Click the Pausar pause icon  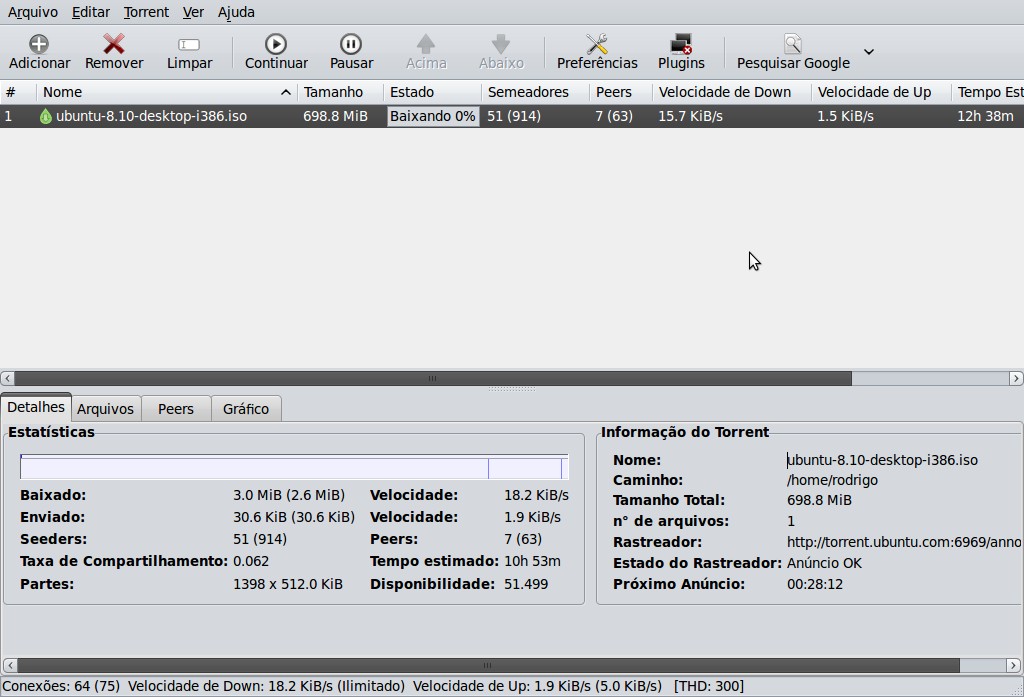[351, 44]
